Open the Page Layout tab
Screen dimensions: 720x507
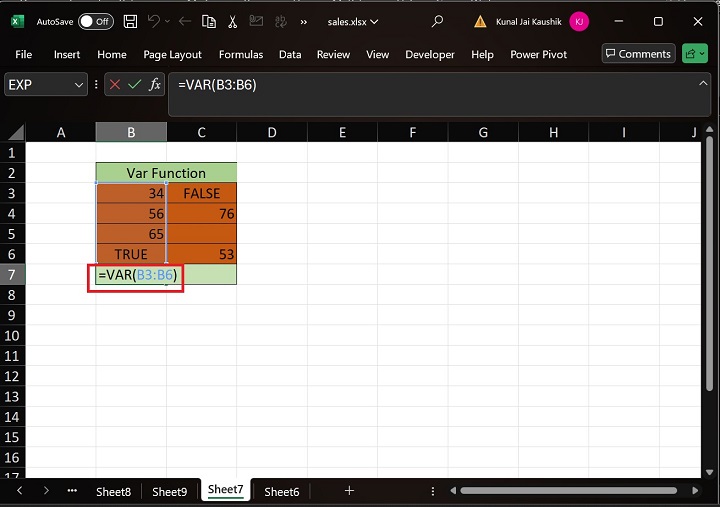172,55
